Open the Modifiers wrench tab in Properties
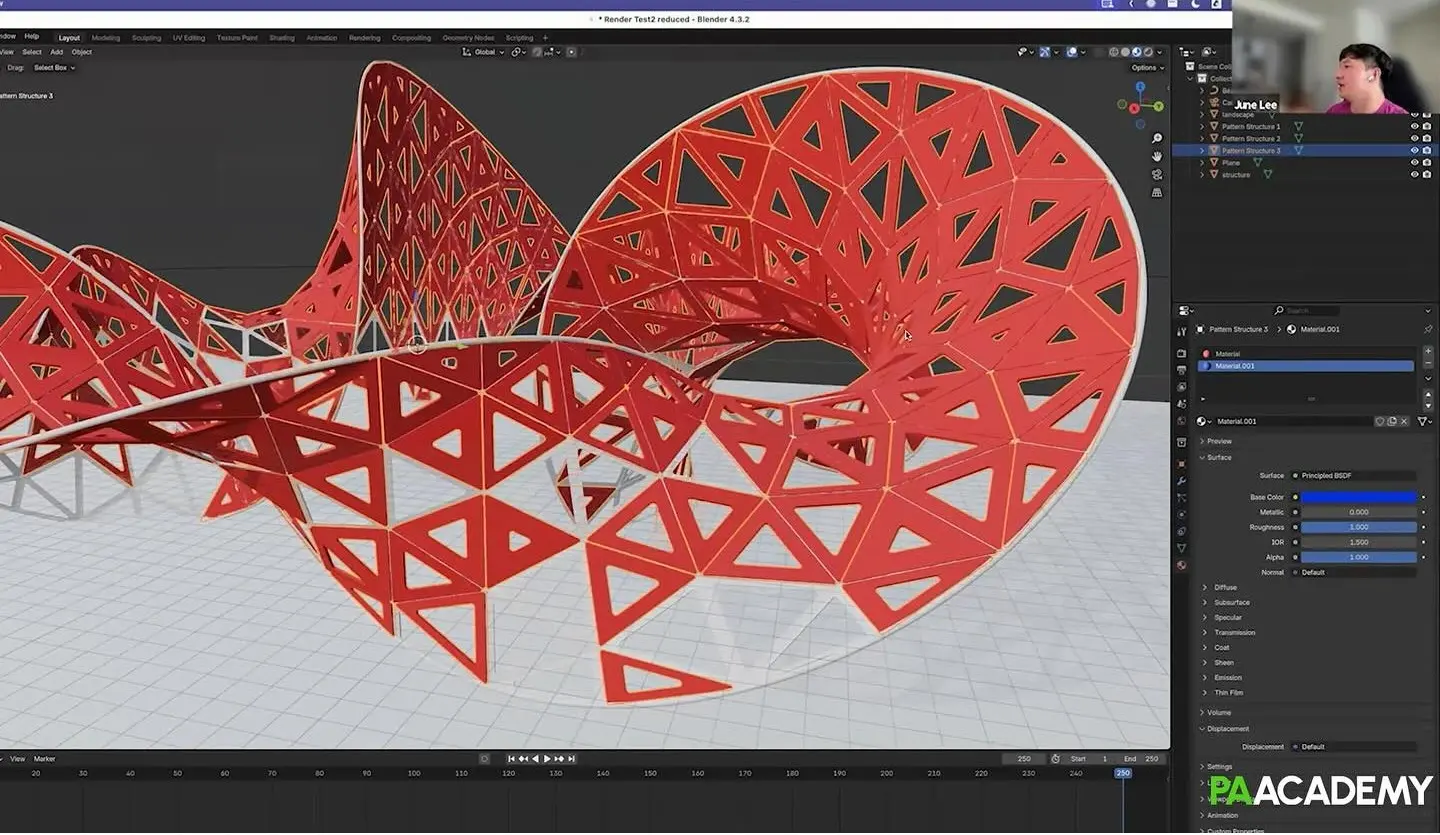1440x835 pixels. (x=1181, y=481)
